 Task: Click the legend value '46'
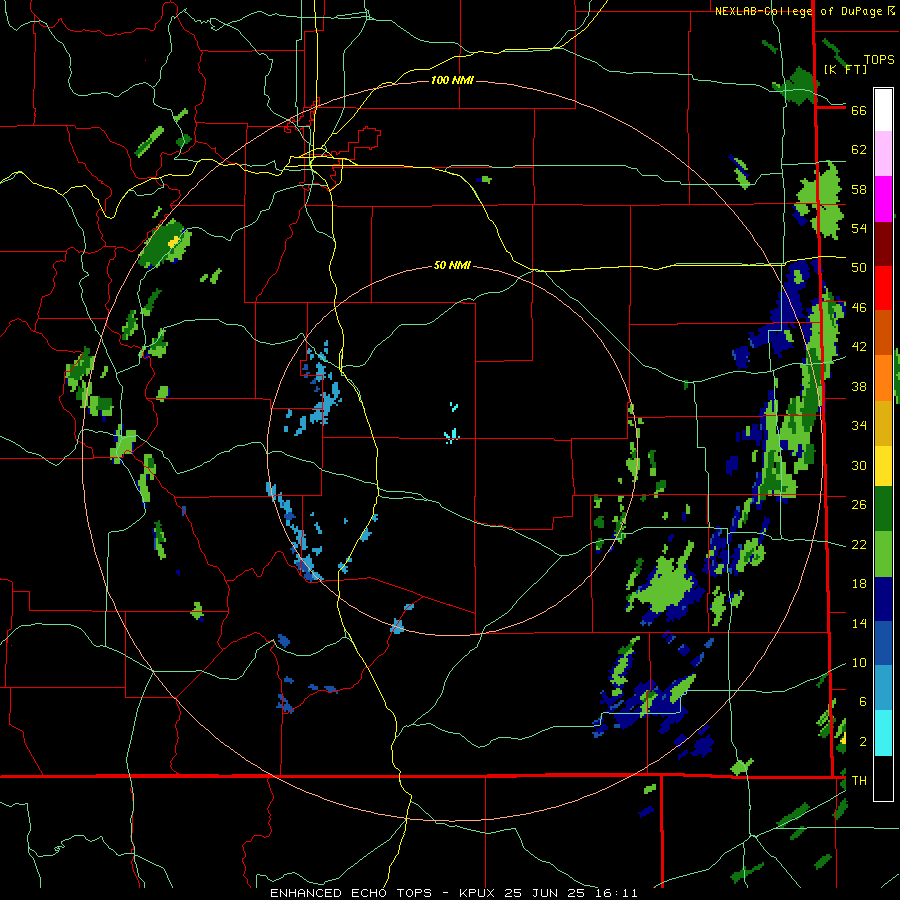859,308
